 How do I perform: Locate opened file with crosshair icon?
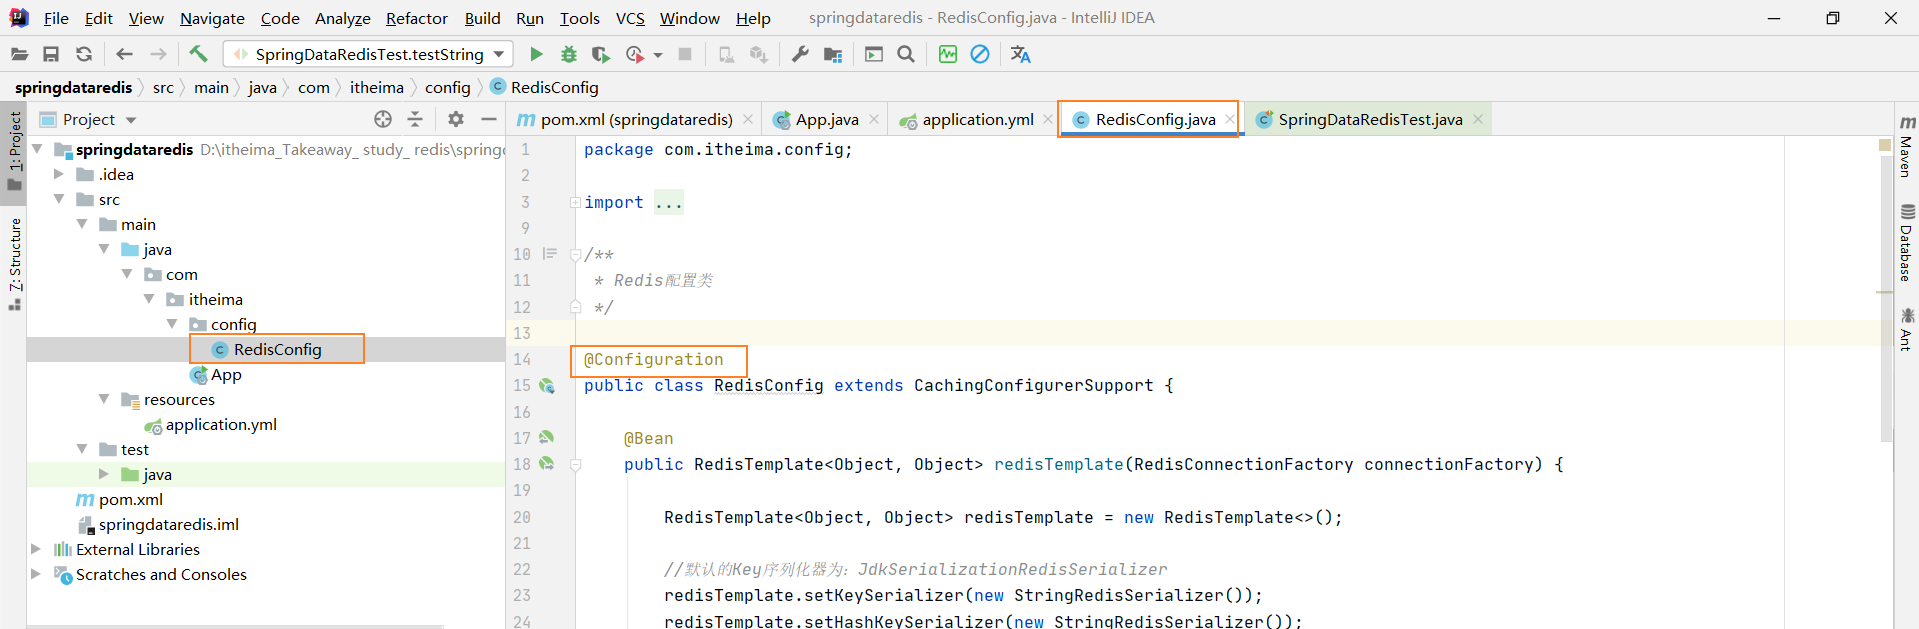coord(383,119)
